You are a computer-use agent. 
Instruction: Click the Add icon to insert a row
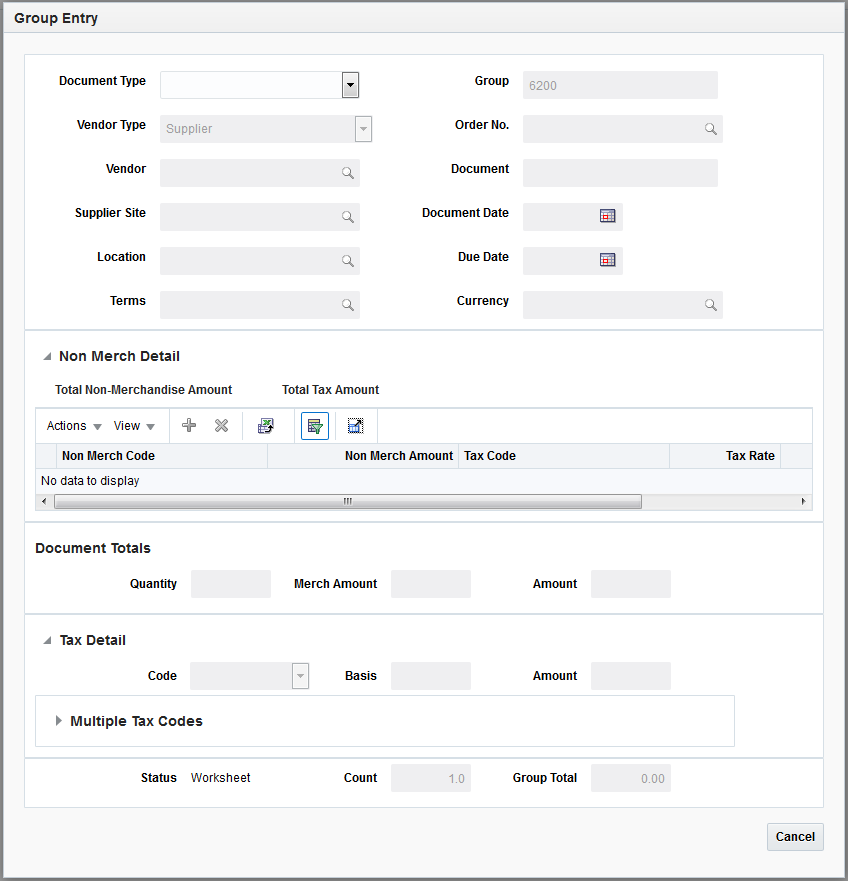(189, 425)
